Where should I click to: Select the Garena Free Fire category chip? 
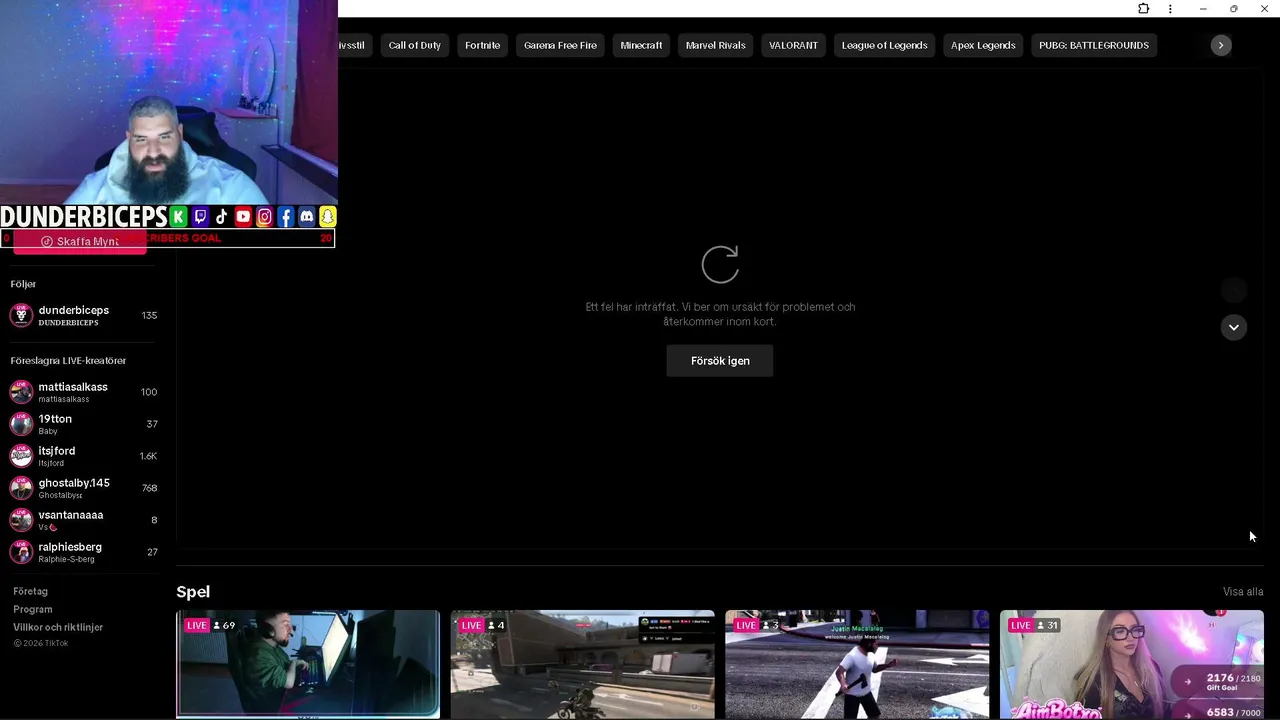560,45
